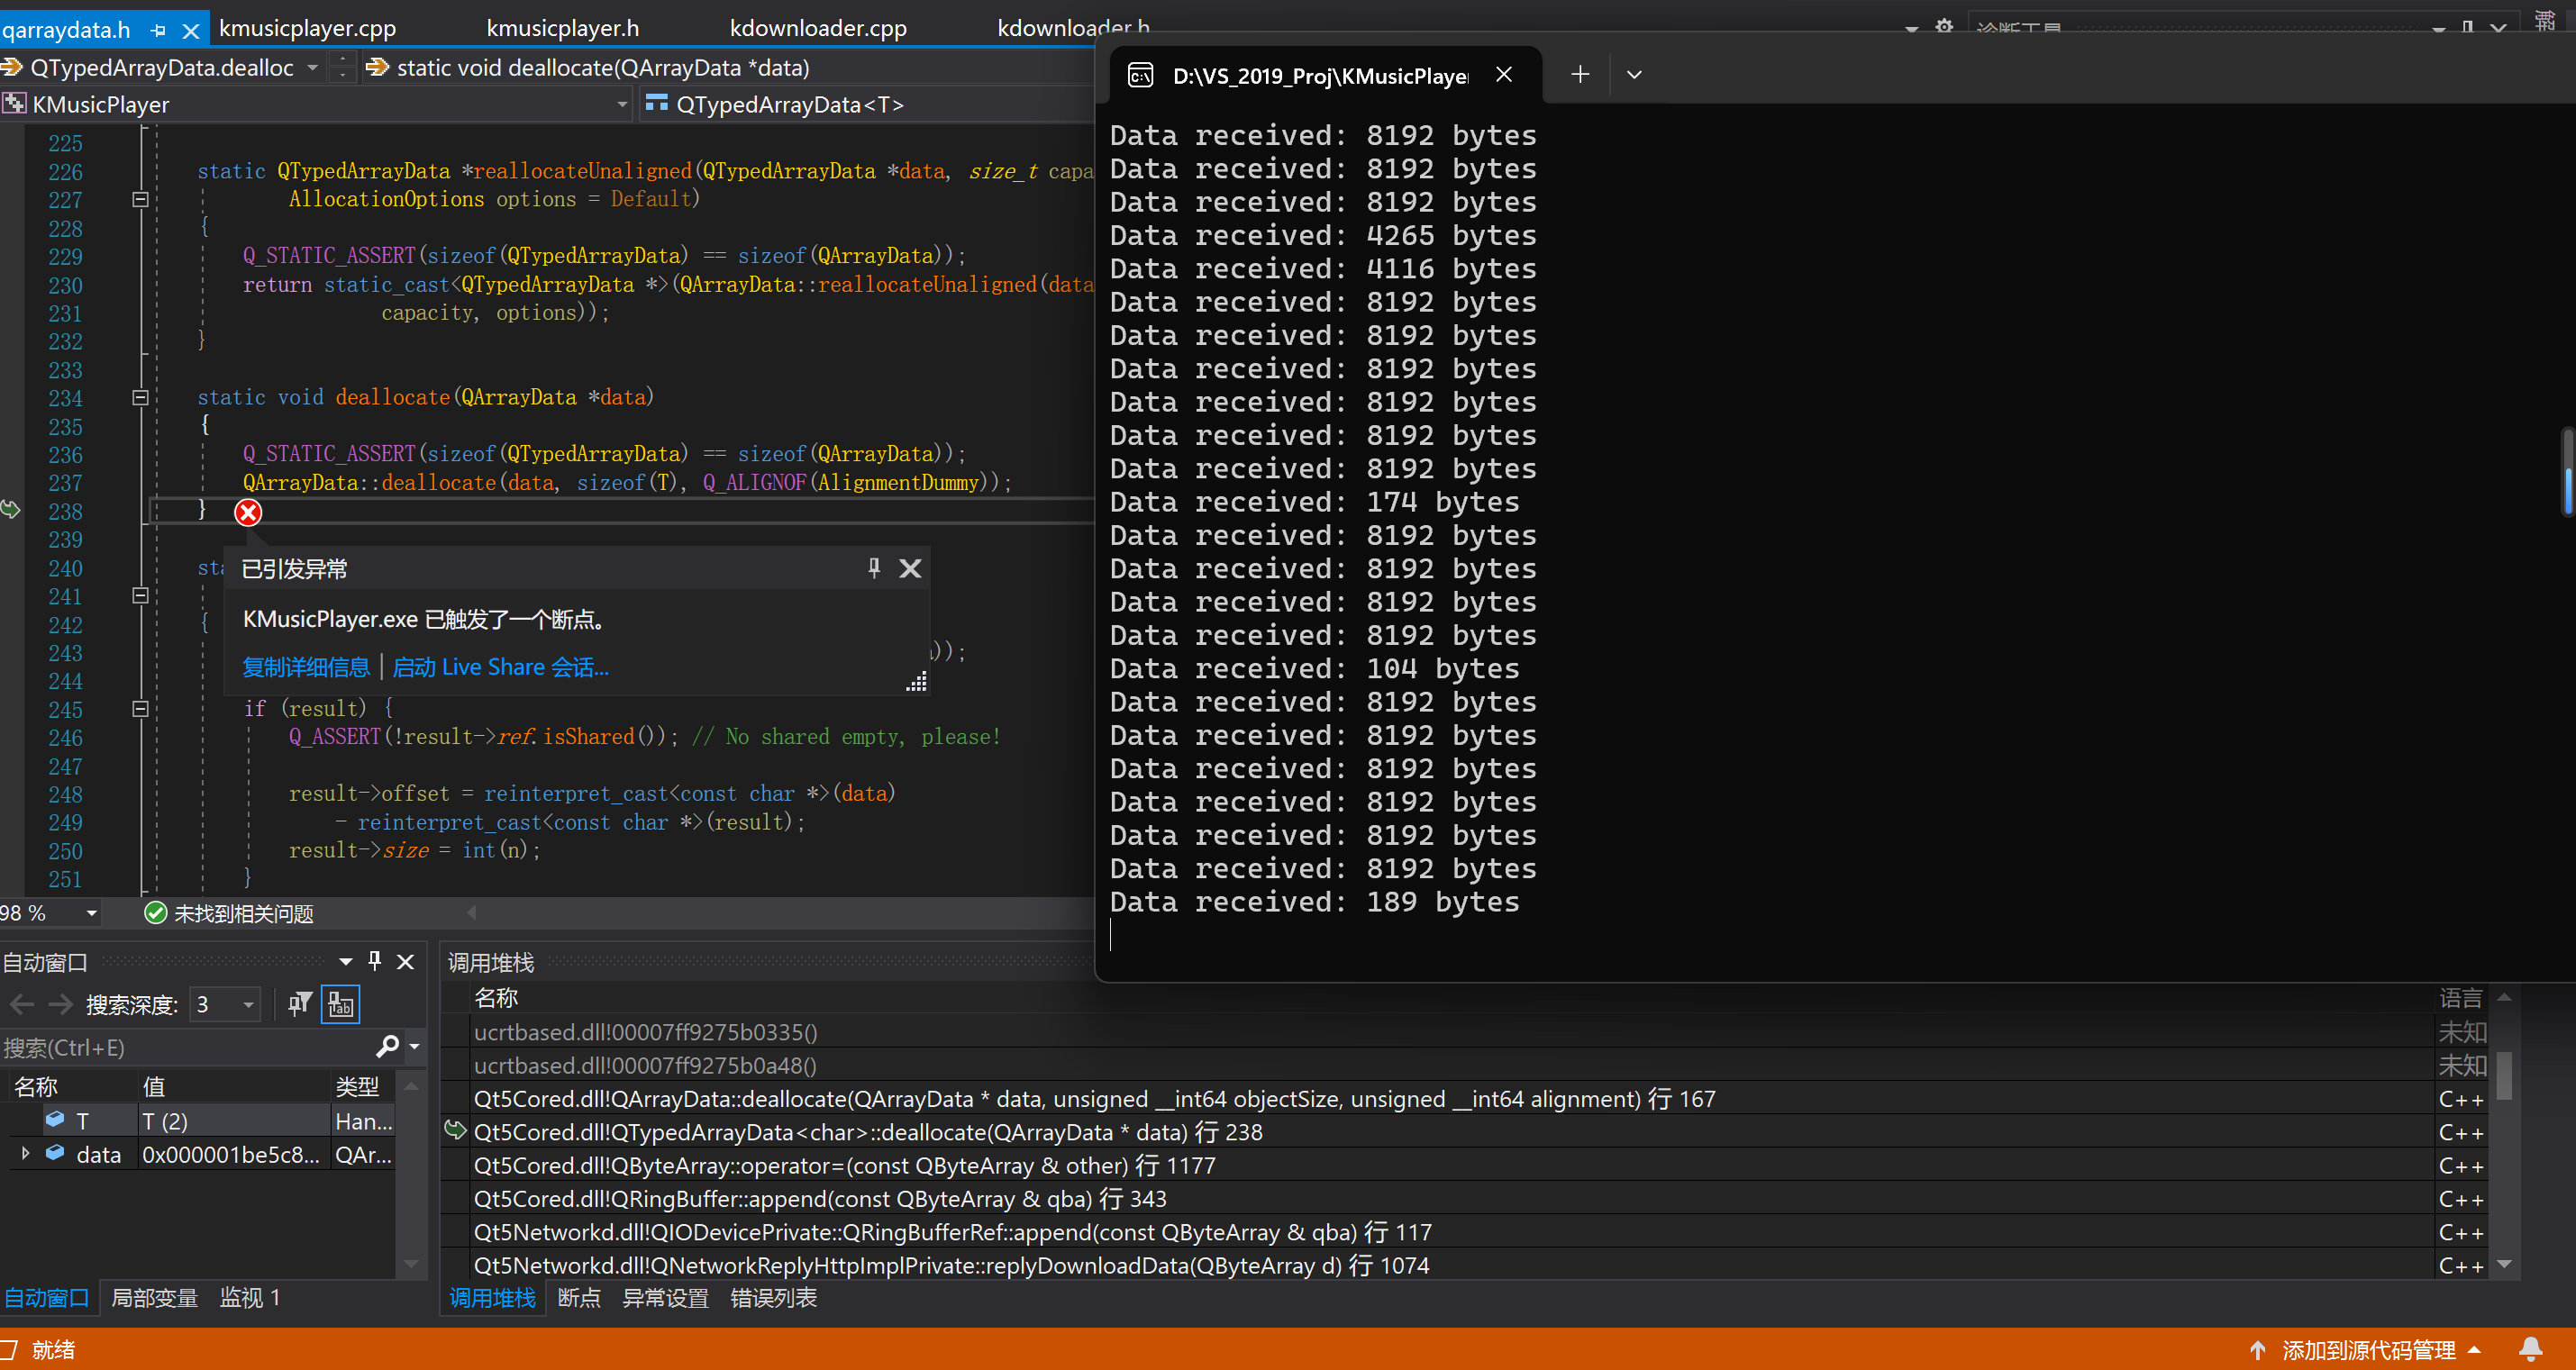Pin the Autos window panel

375,961
